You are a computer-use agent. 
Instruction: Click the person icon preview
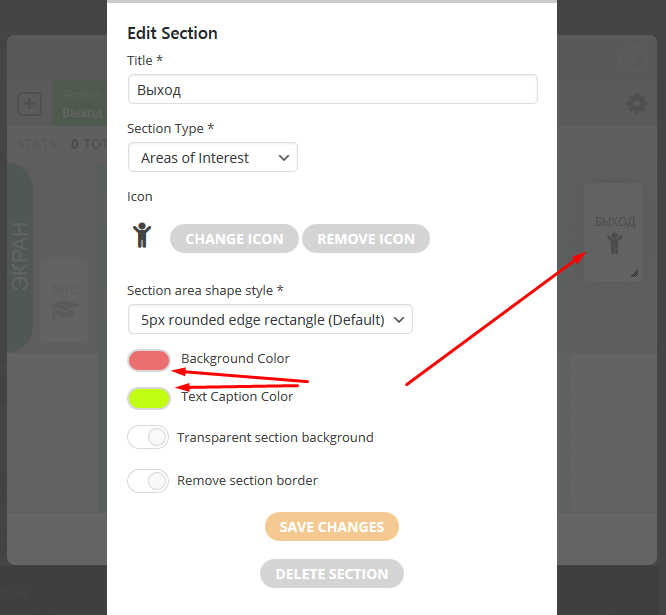(x=142, y=236)
